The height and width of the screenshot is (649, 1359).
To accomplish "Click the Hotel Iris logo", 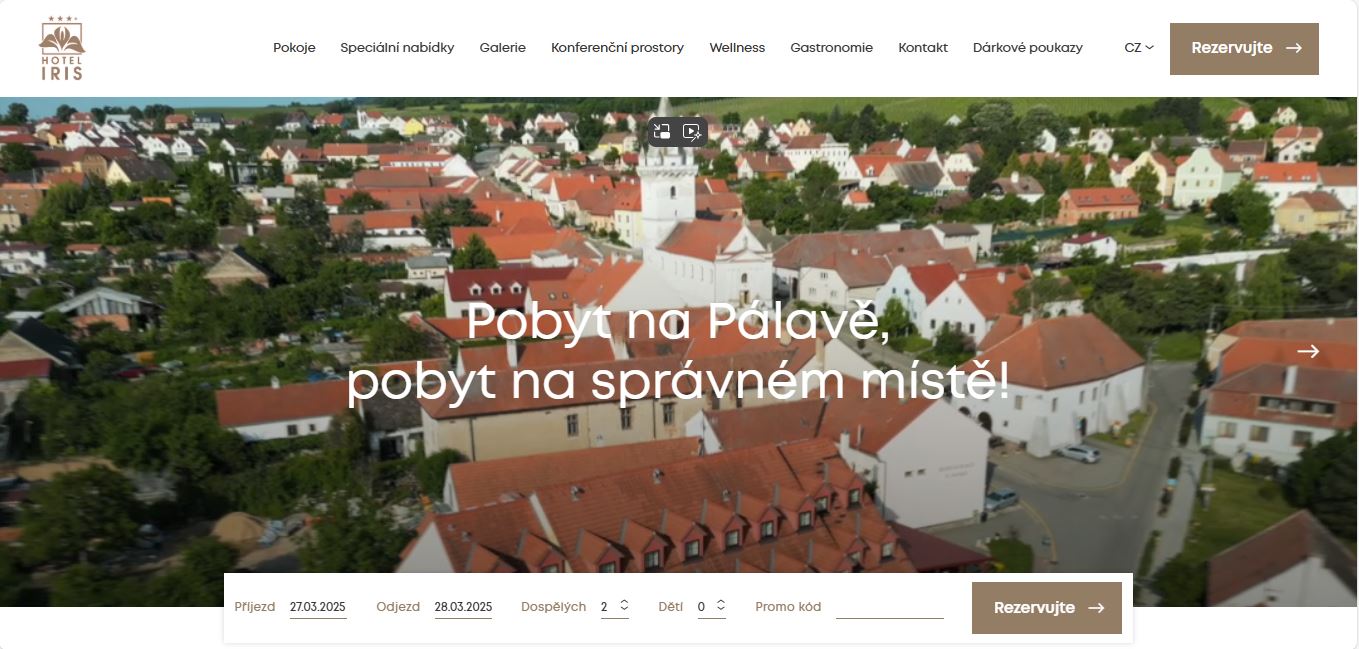I will 62,48.
